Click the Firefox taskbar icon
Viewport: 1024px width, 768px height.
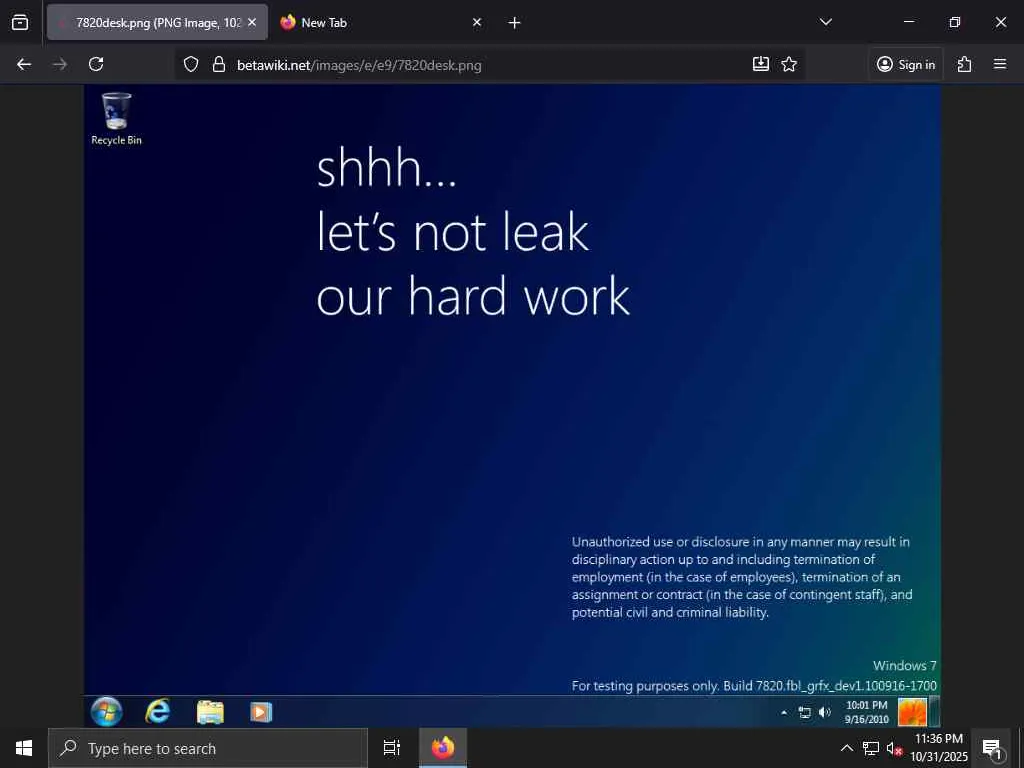coord(443,748)
